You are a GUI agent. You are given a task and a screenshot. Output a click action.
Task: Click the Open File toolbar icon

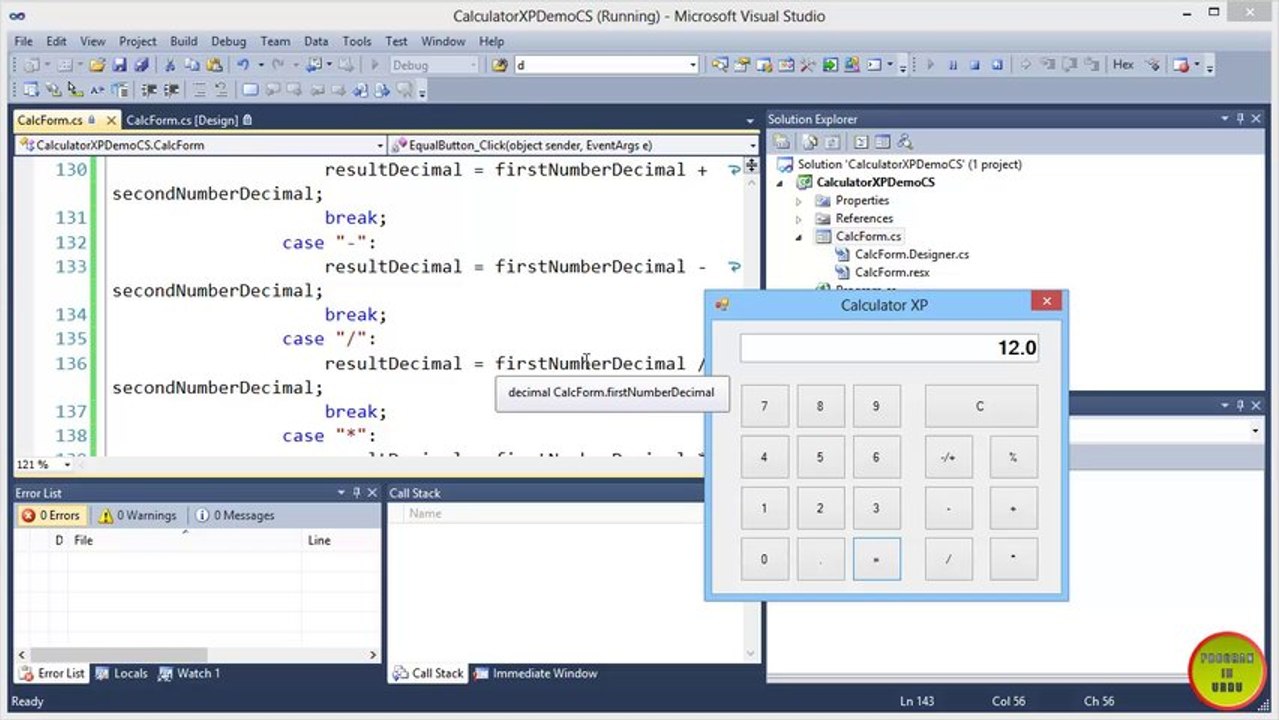(x=97, y=65)
